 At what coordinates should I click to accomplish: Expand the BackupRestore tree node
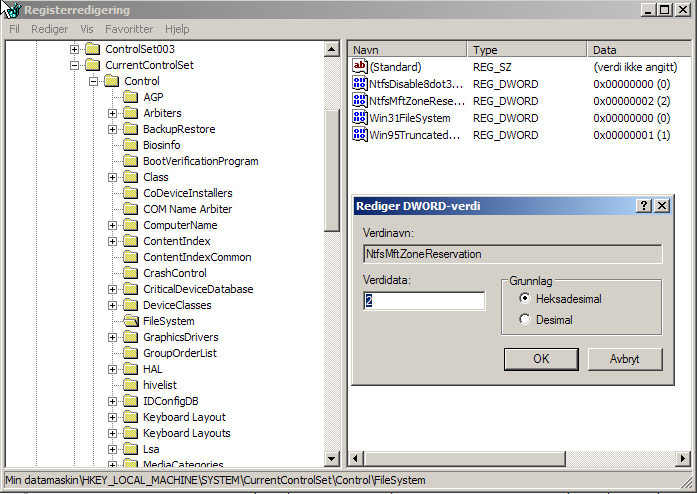pos(112,129)
